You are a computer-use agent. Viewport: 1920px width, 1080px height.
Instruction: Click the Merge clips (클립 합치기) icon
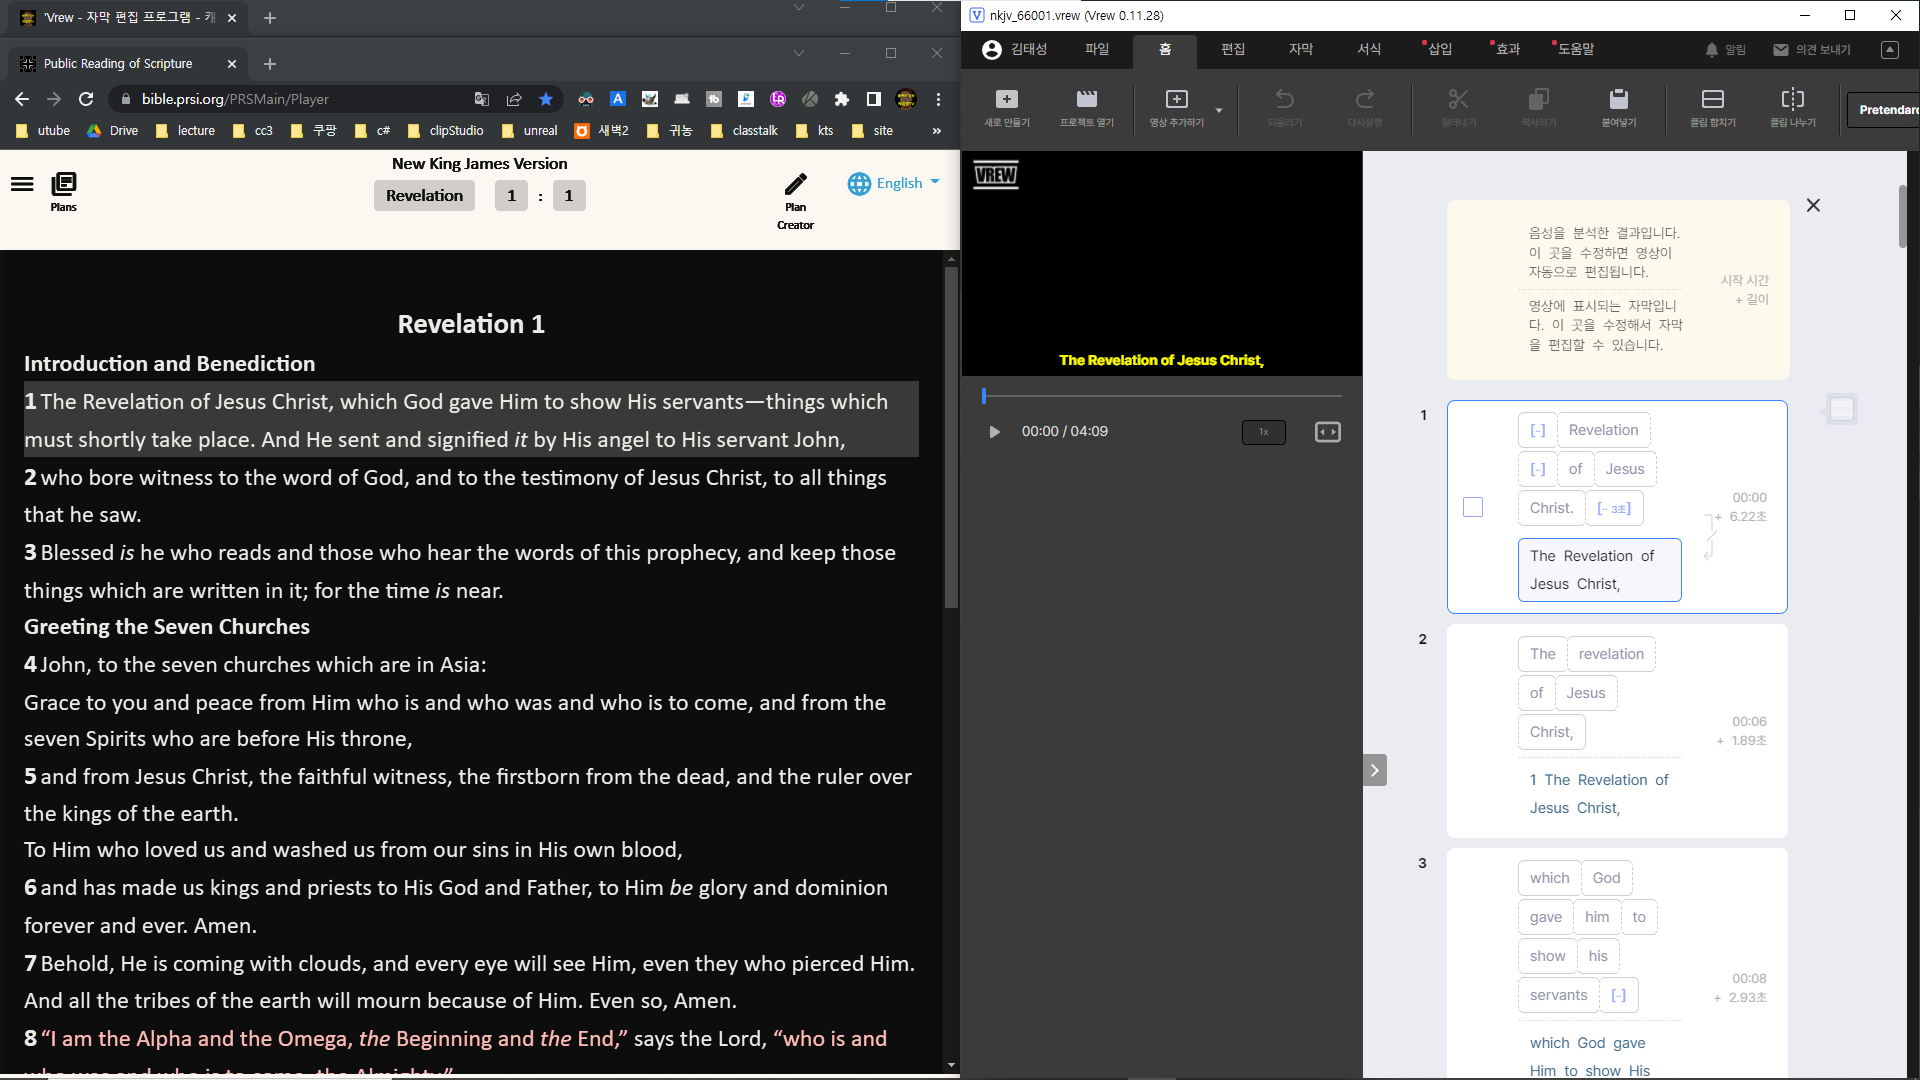(1712, 100)
